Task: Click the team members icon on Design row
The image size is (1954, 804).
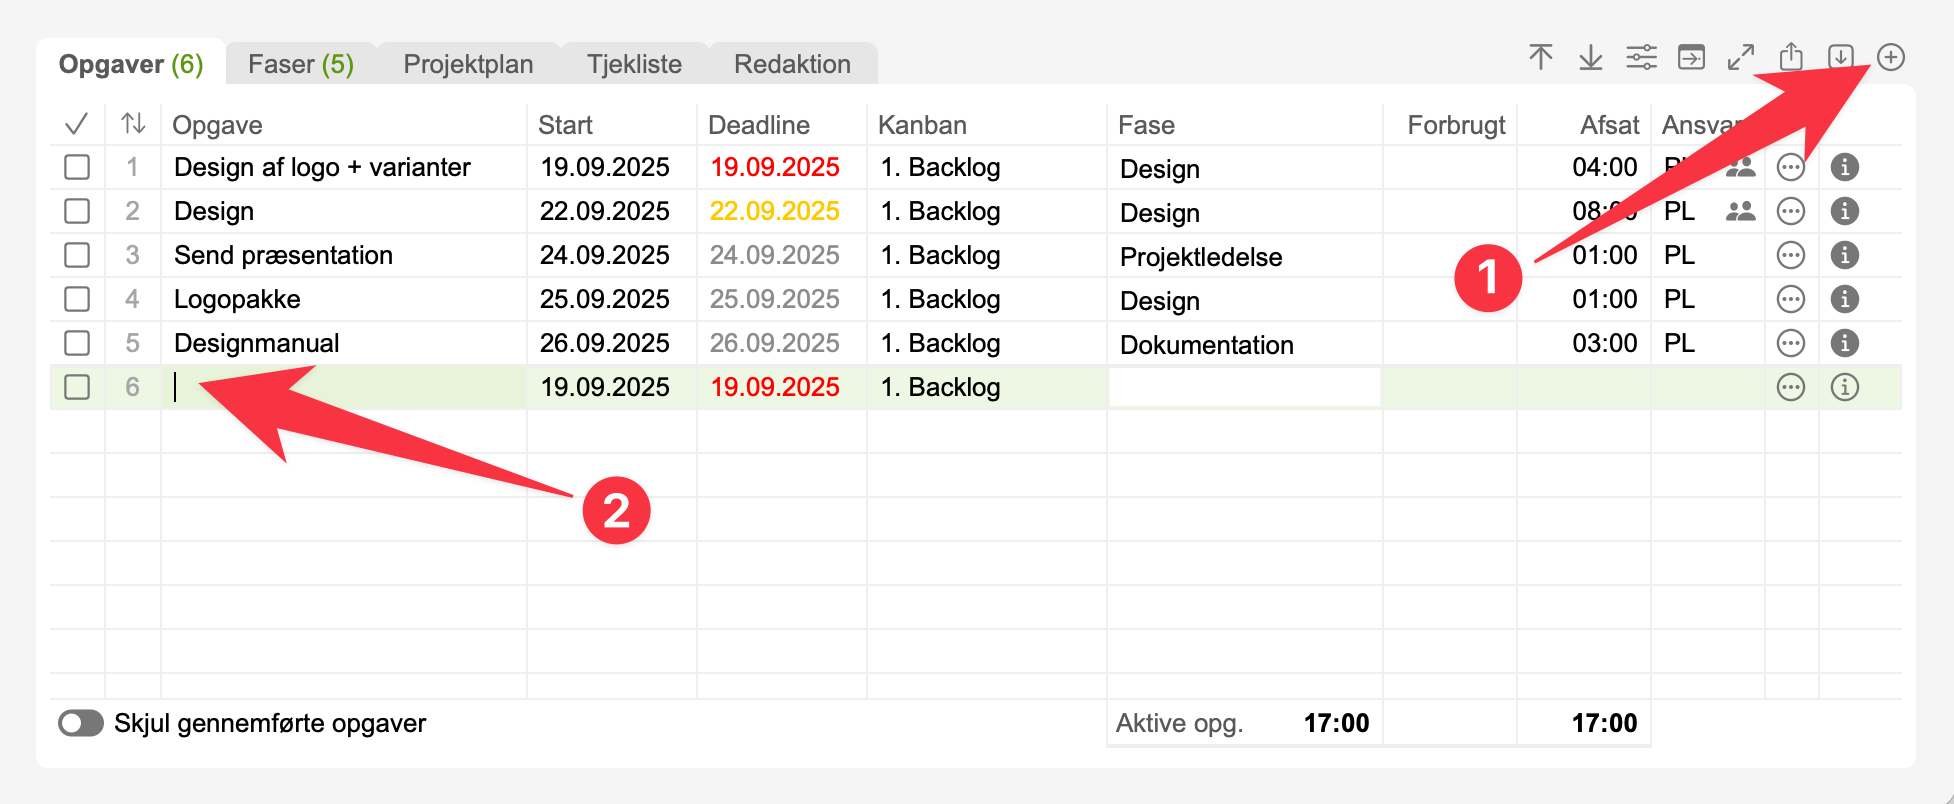Action: [x=1740, y=211]
